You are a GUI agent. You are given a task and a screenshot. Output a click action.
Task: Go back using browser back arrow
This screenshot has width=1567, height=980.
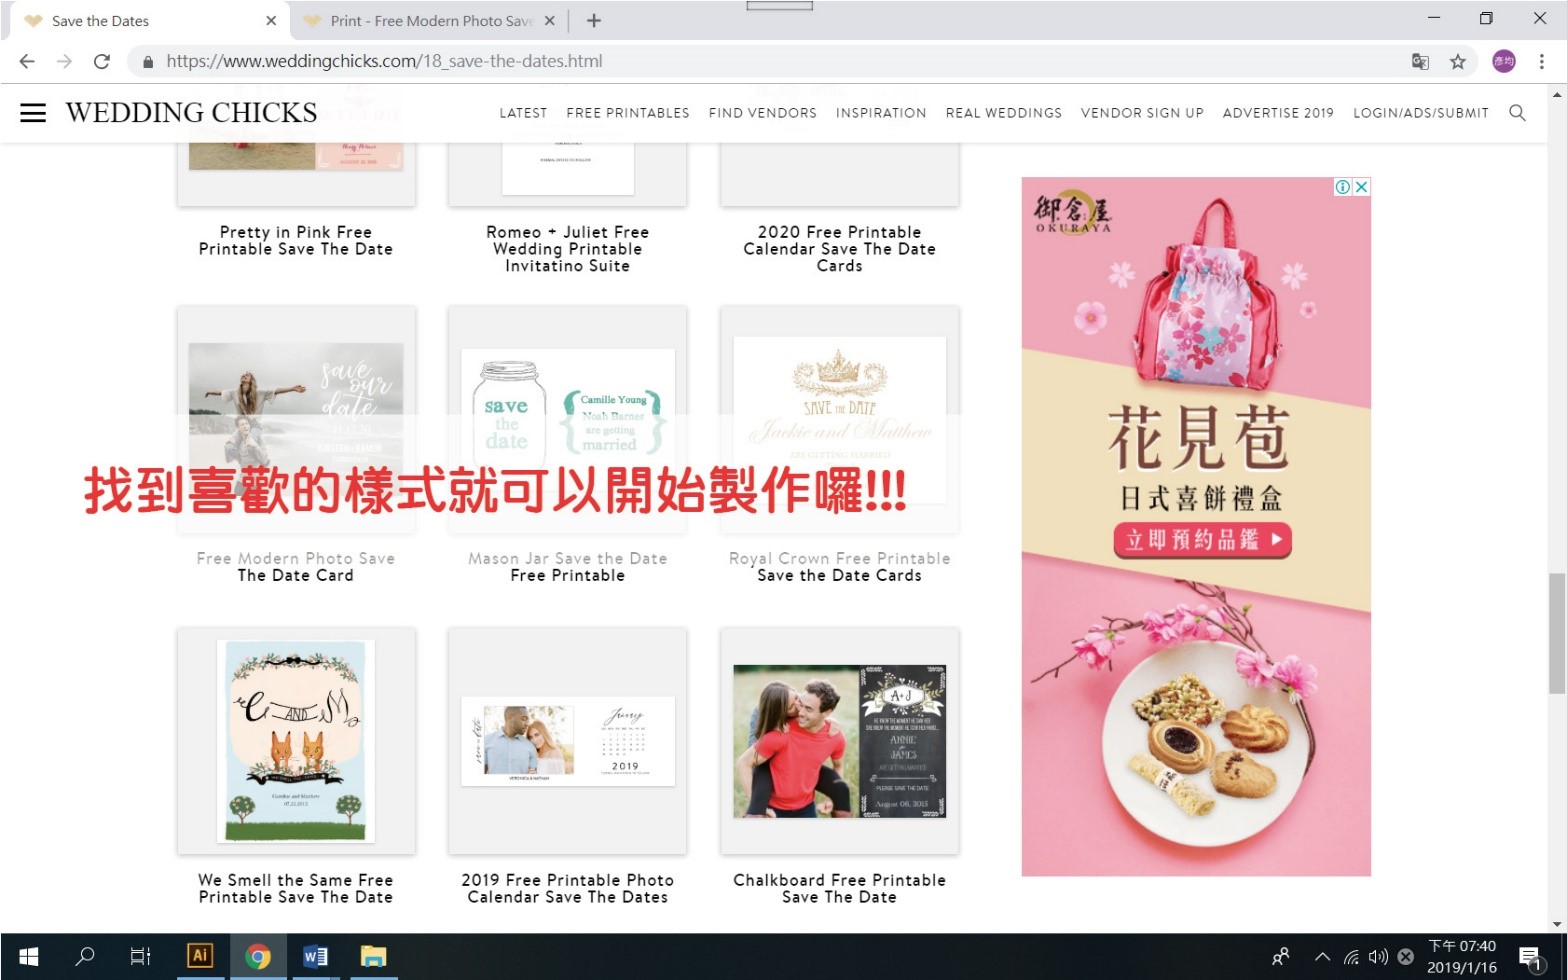(x=27, y=61)
